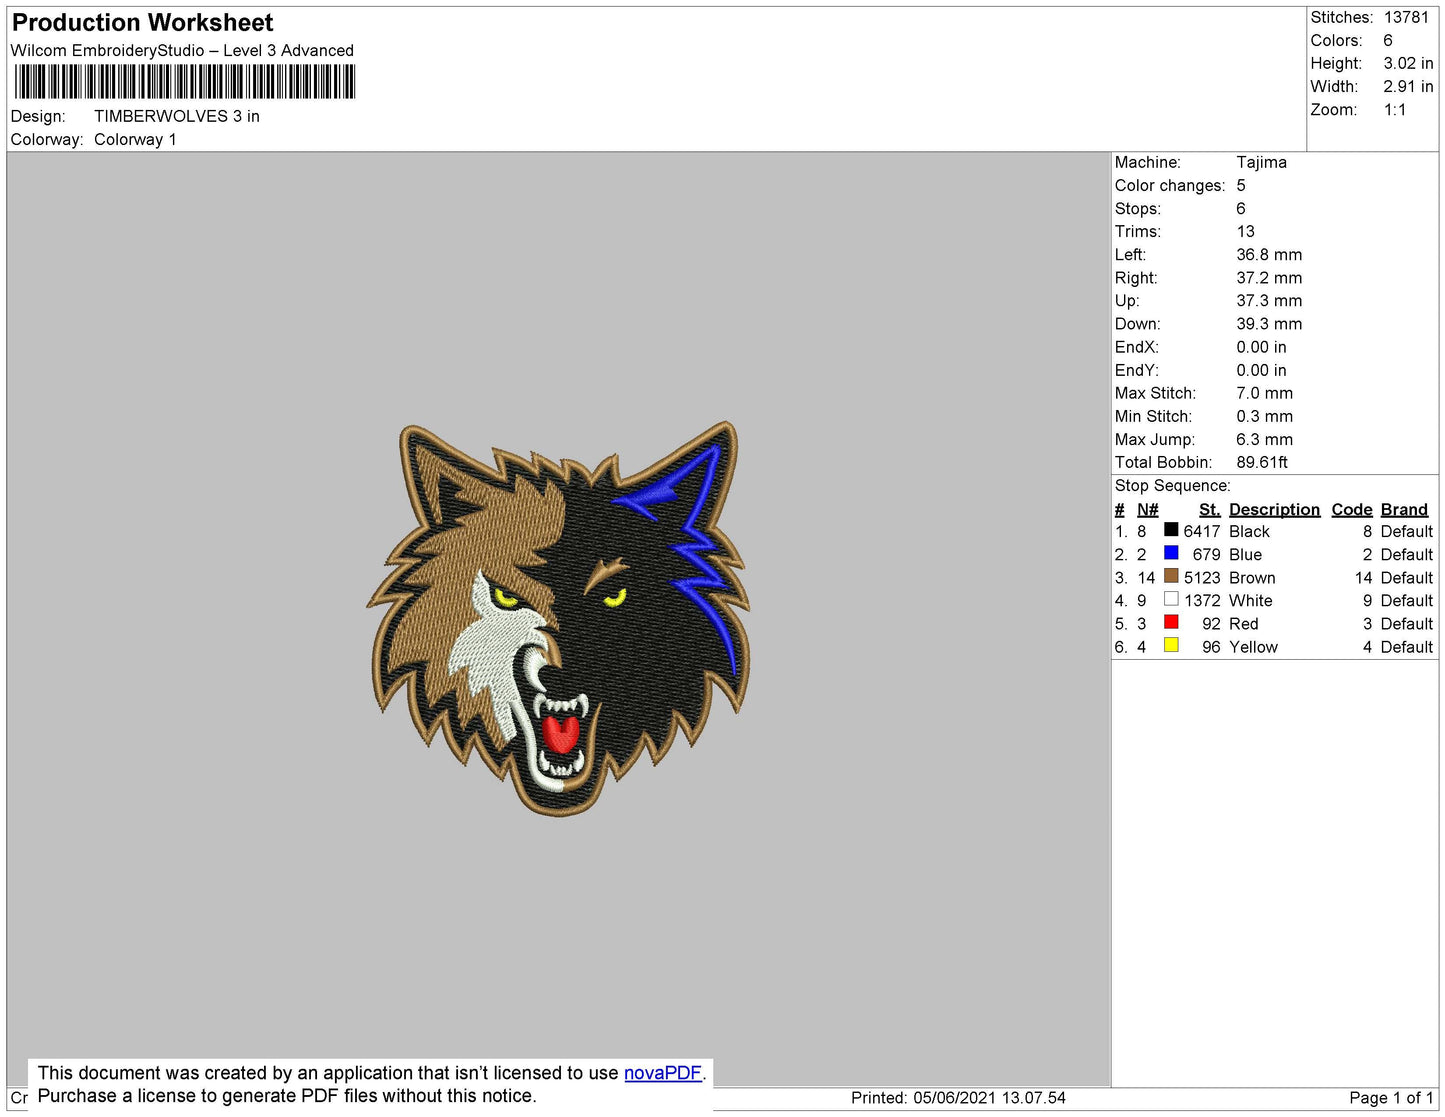The height and width of the screenshot is (1117, 1445).
Task: Click the barcode under the worksheet title
Action: click(185, 82)
